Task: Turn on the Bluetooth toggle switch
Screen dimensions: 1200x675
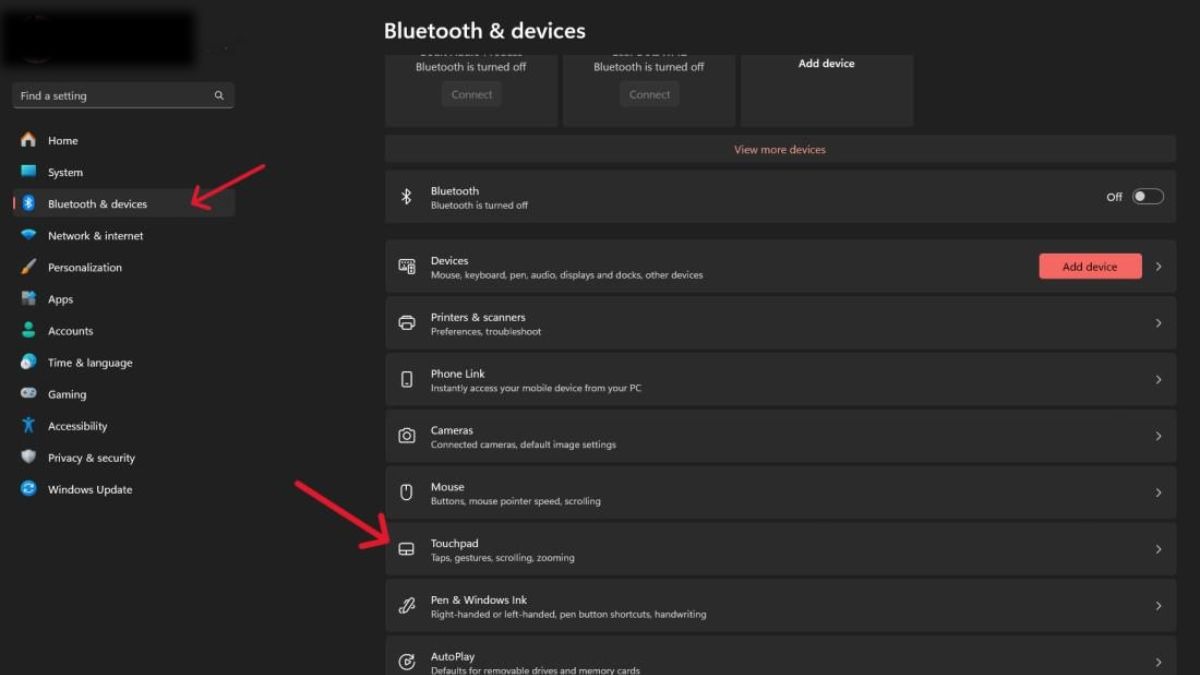Action: pyautogui.click(x=1148, y=197)
